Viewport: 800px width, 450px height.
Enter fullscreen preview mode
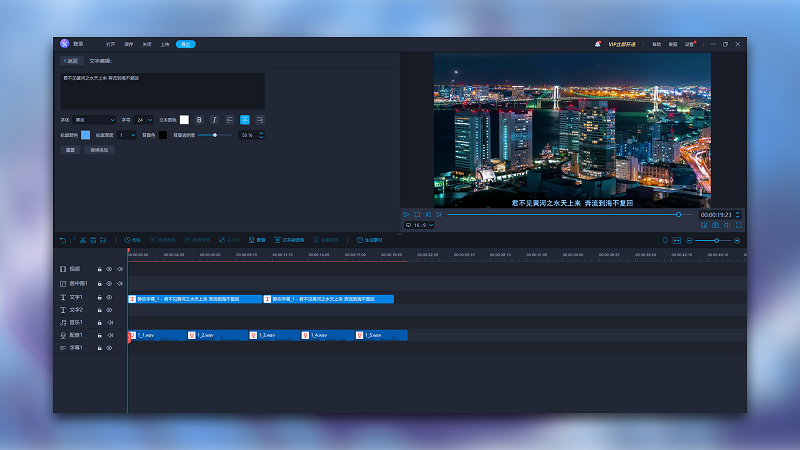738,225
